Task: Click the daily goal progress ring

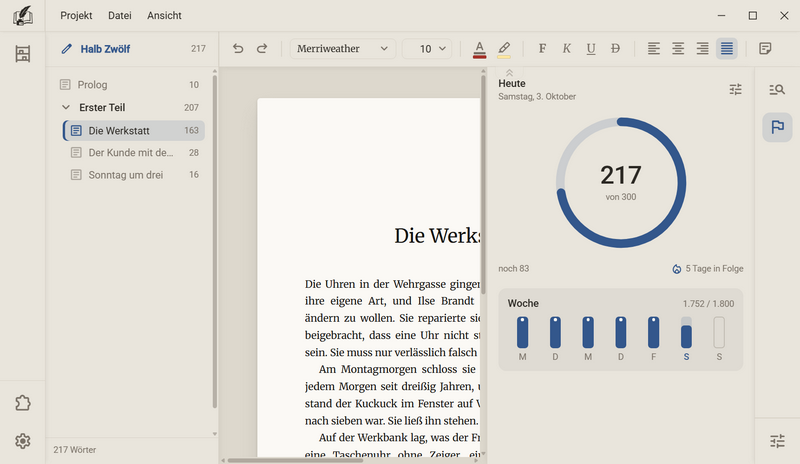Action: tap(621, 183)
